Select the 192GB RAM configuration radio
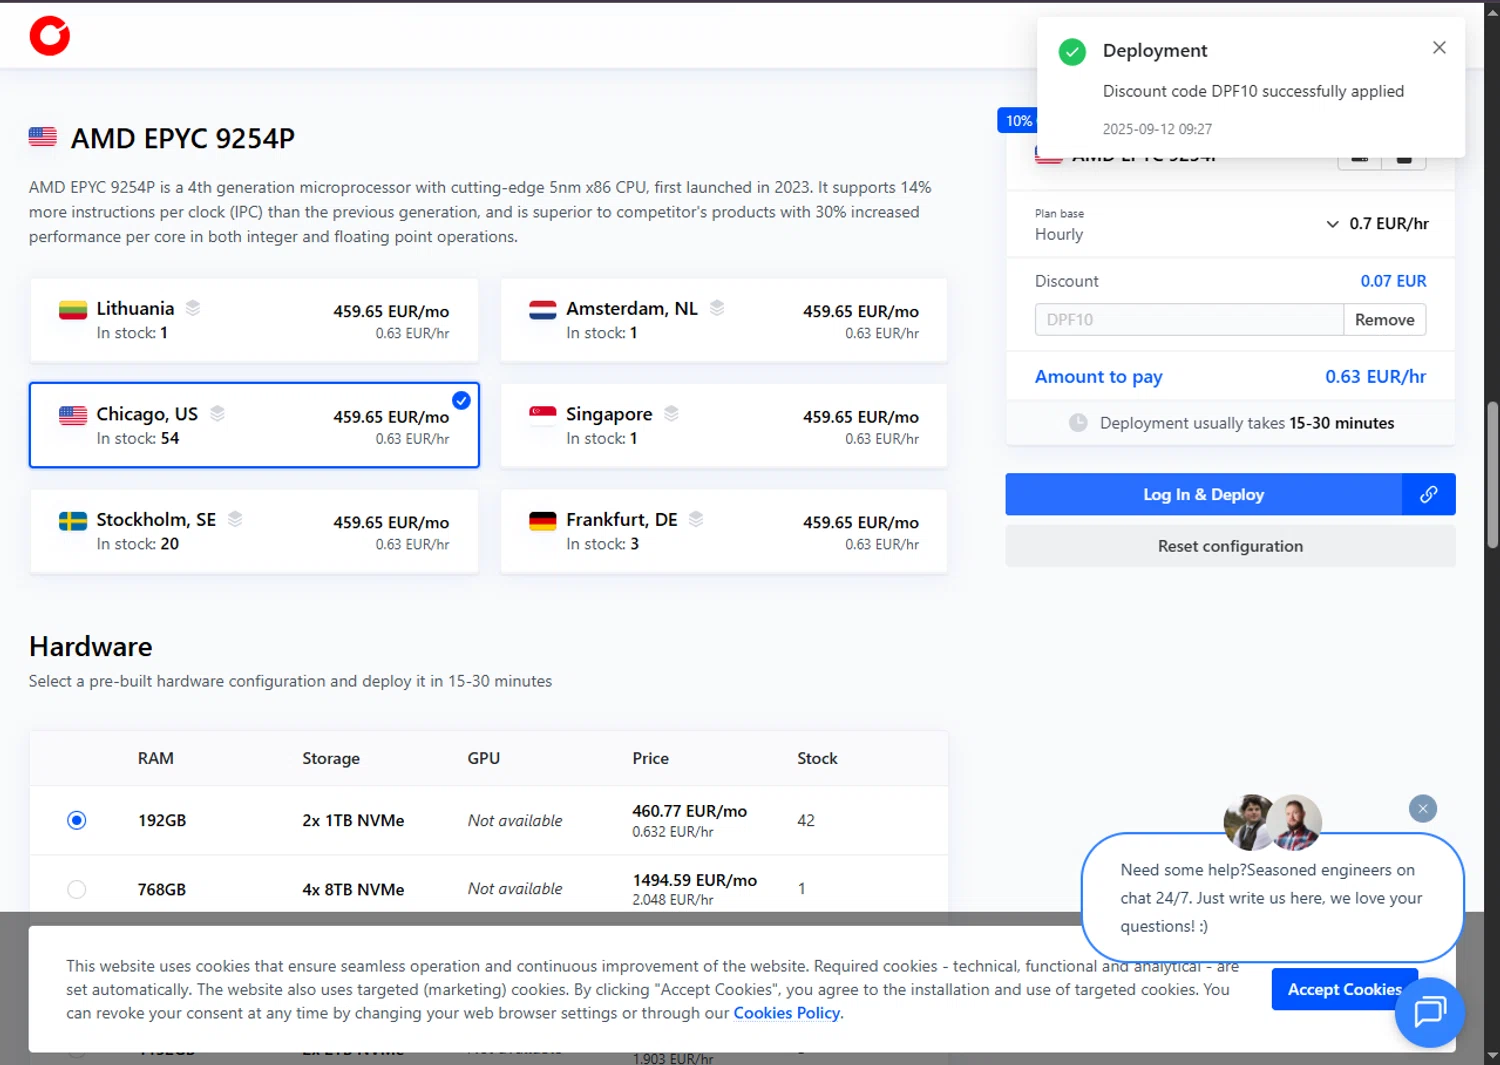Viewport: 1500px width, 1065px height. tap(77, 820)
